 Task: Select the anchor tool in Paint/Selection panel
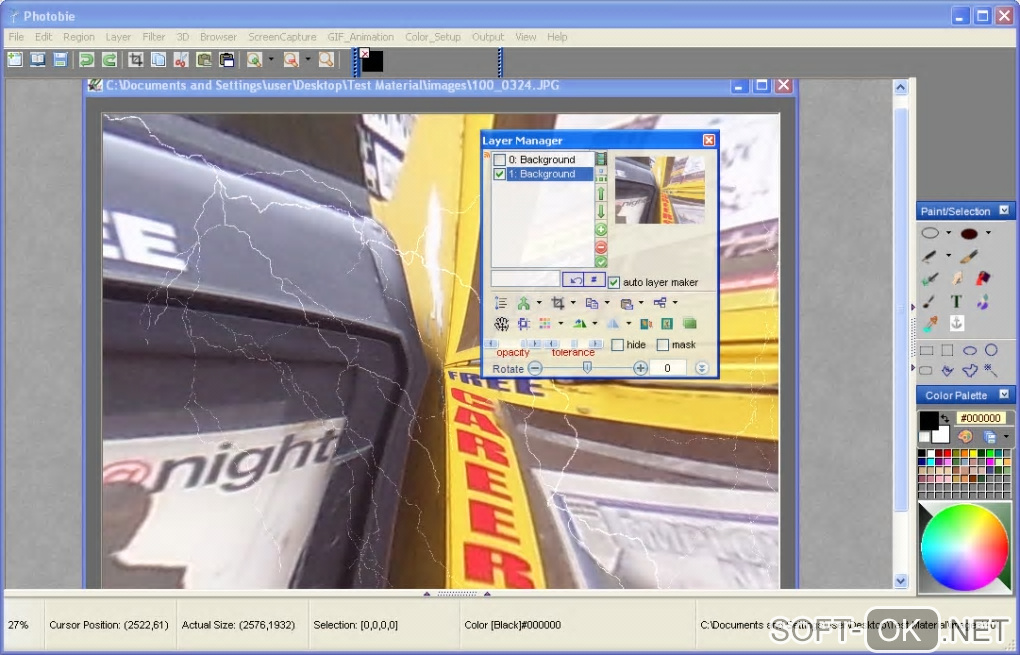point(956,323)
